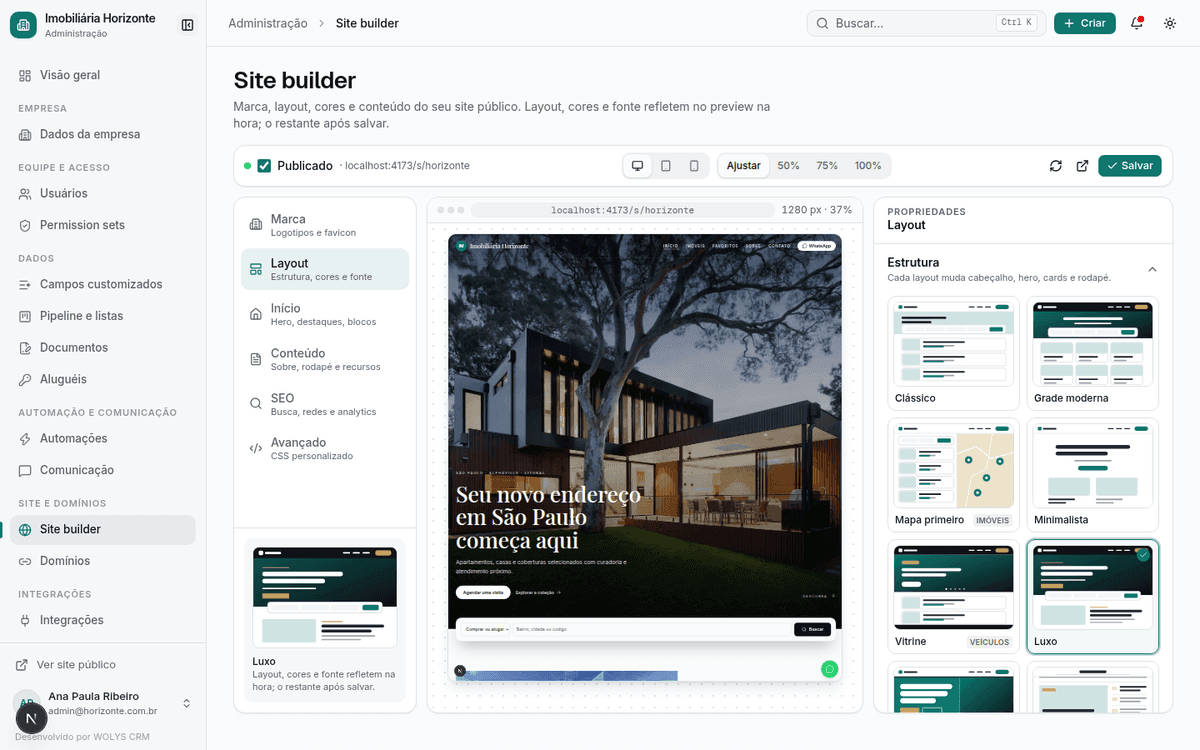Toggle the Publicado checkbox
The height and width of the screenshot is (750, 1200).
click(264, 166)
